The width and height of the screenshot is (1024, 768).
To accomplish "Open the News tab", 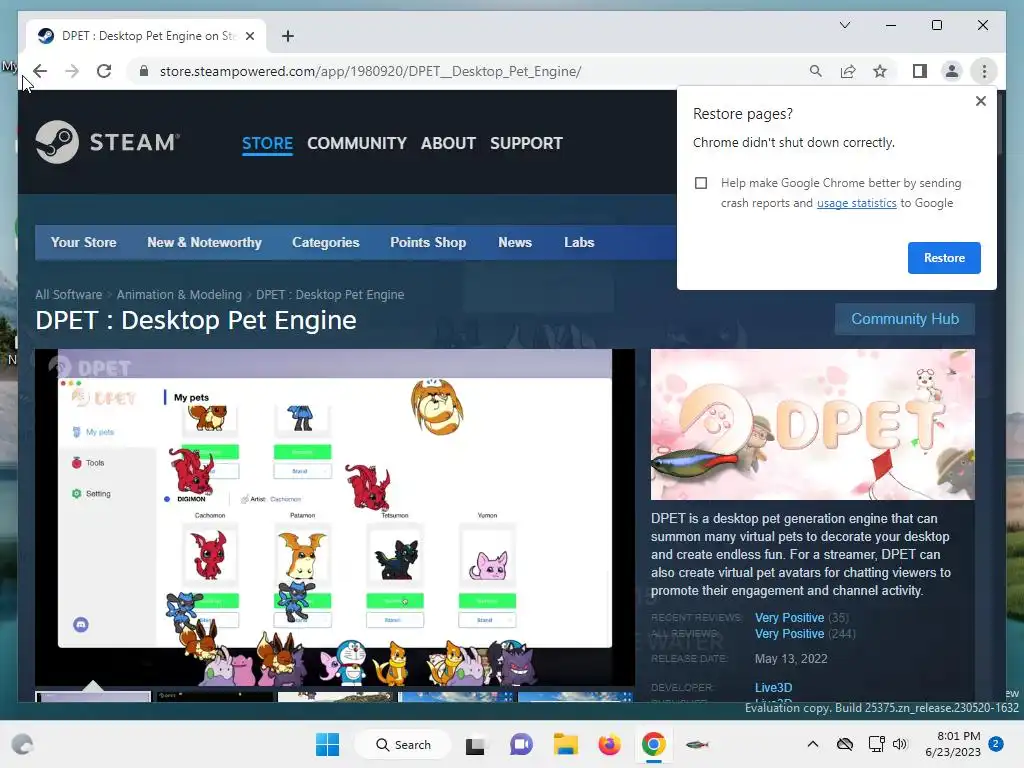I will click(x=515, y=242).
